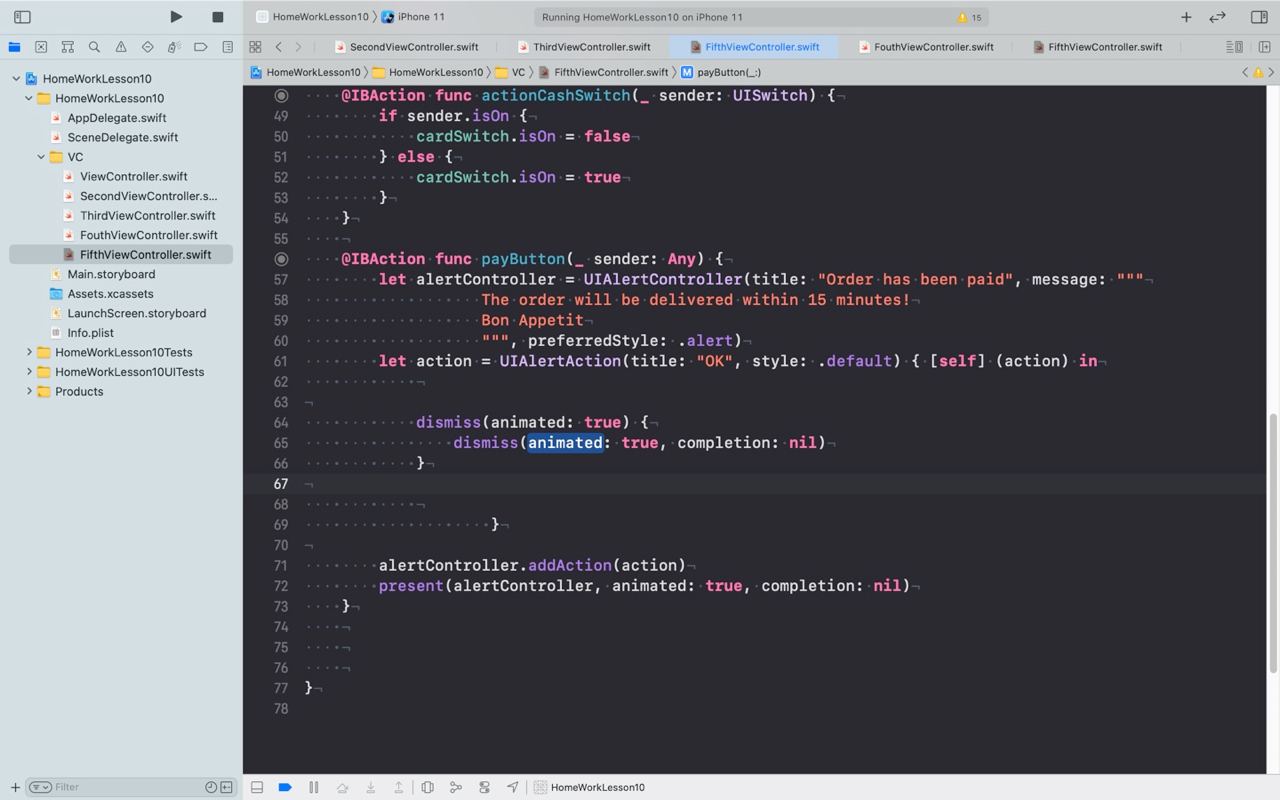
Task: Expand the Products folder
Action: coord(29,391)
